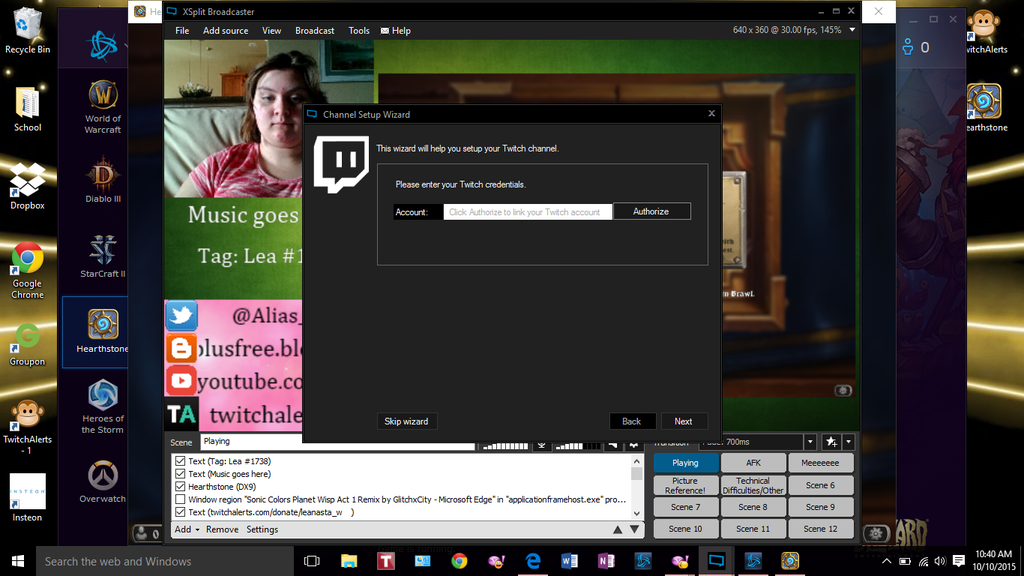Open the Broadcast menu
Viewport: 1024px width, 576px height.
(x=314, y=31)
